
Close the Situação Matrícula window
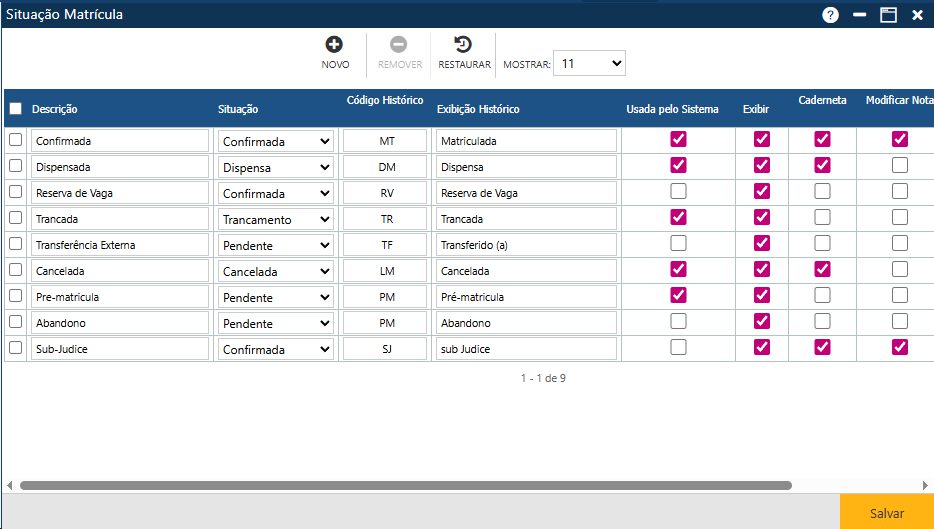(917, 15)
